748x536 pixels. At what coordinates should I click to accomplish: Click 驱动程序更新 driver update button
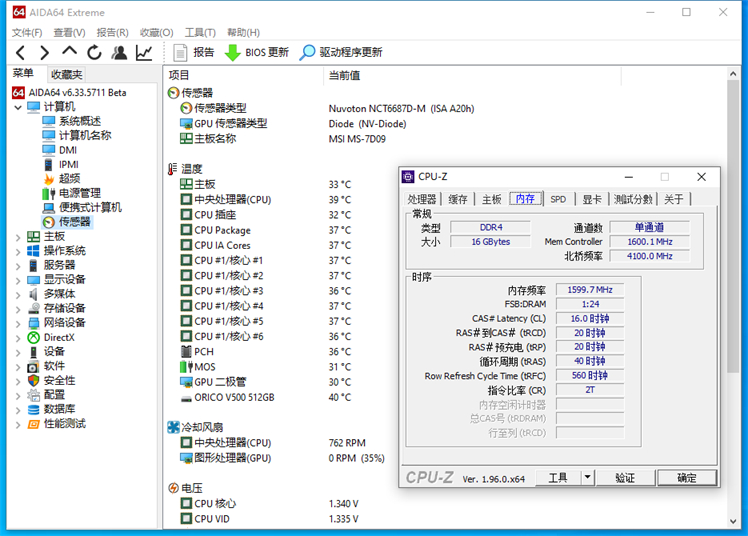pyautogui.click(x=341, y=52)
